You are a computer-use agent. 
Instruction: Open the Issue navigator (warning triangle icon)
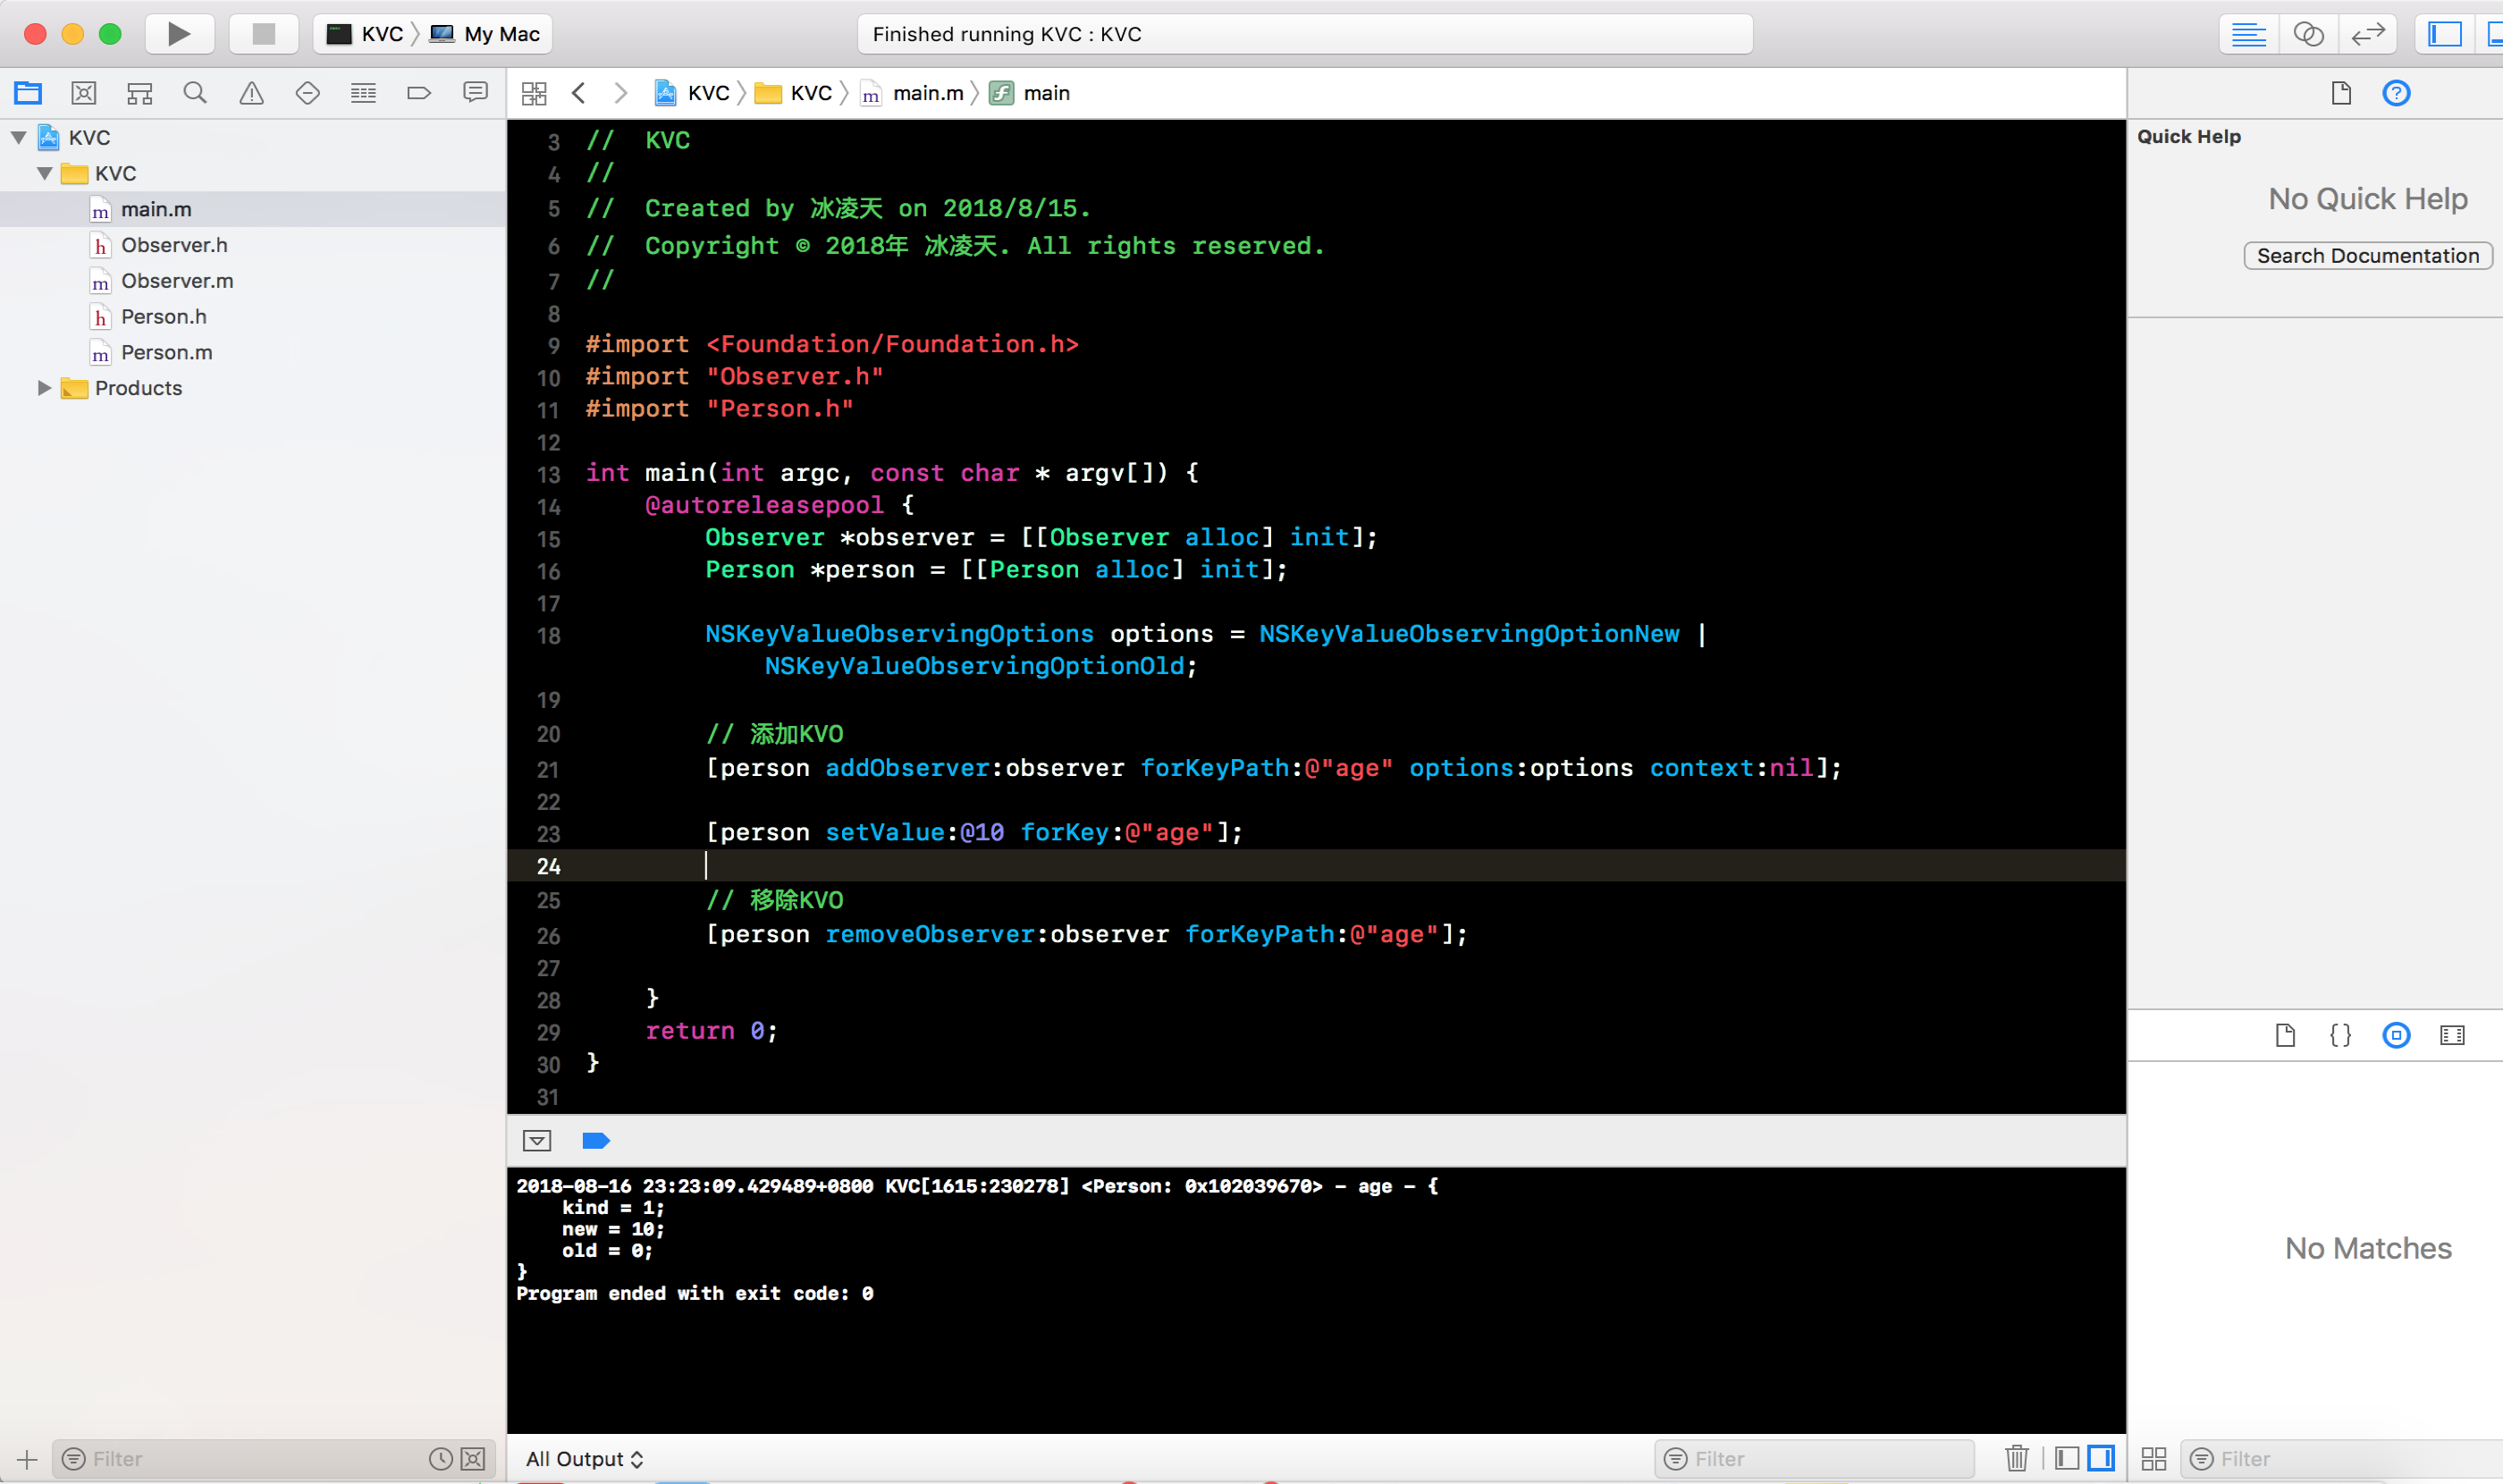coord(251,93)
